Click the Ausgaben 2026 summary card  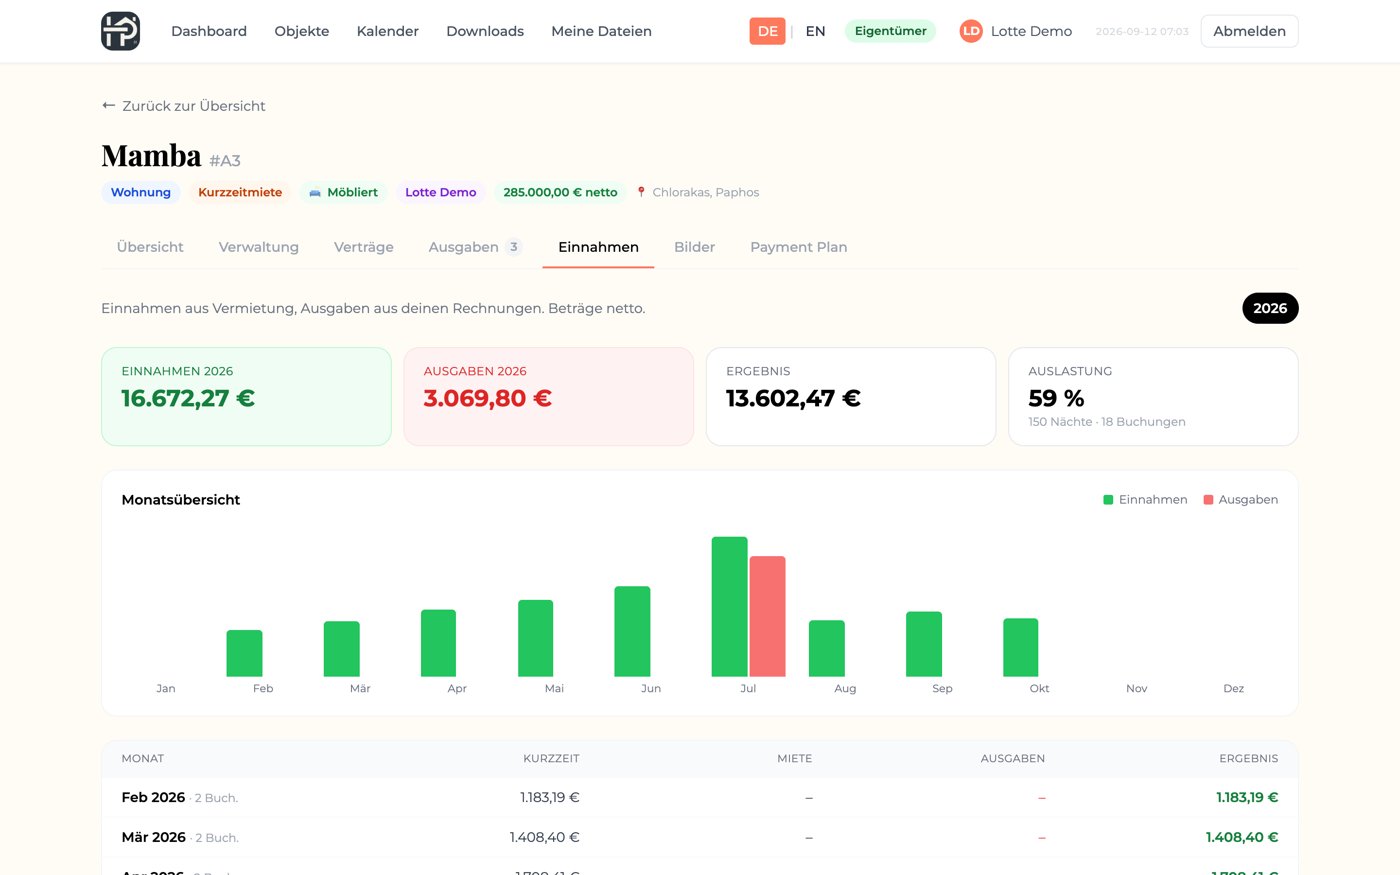point(548,396)
